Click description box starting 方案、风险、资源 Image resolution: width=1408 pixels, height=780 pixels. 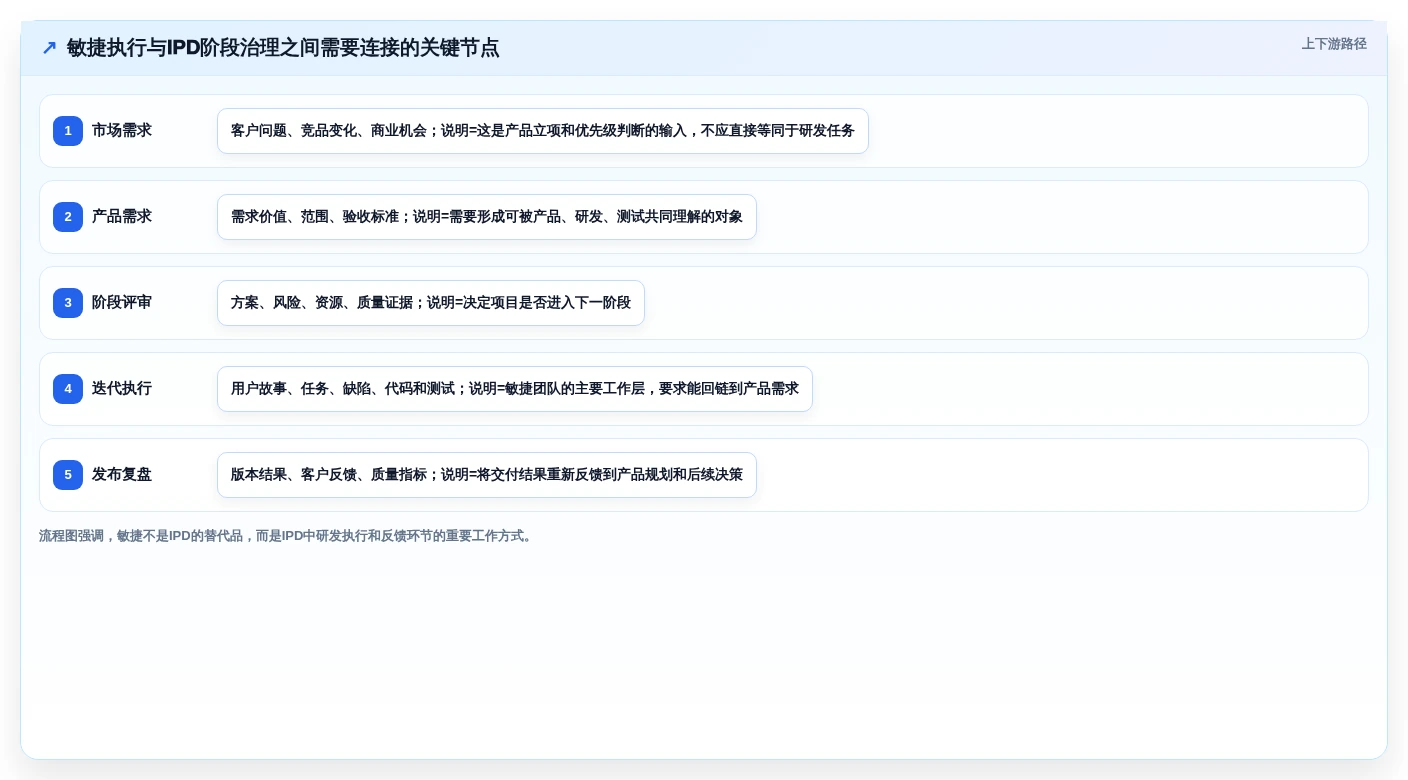[431, 303]
